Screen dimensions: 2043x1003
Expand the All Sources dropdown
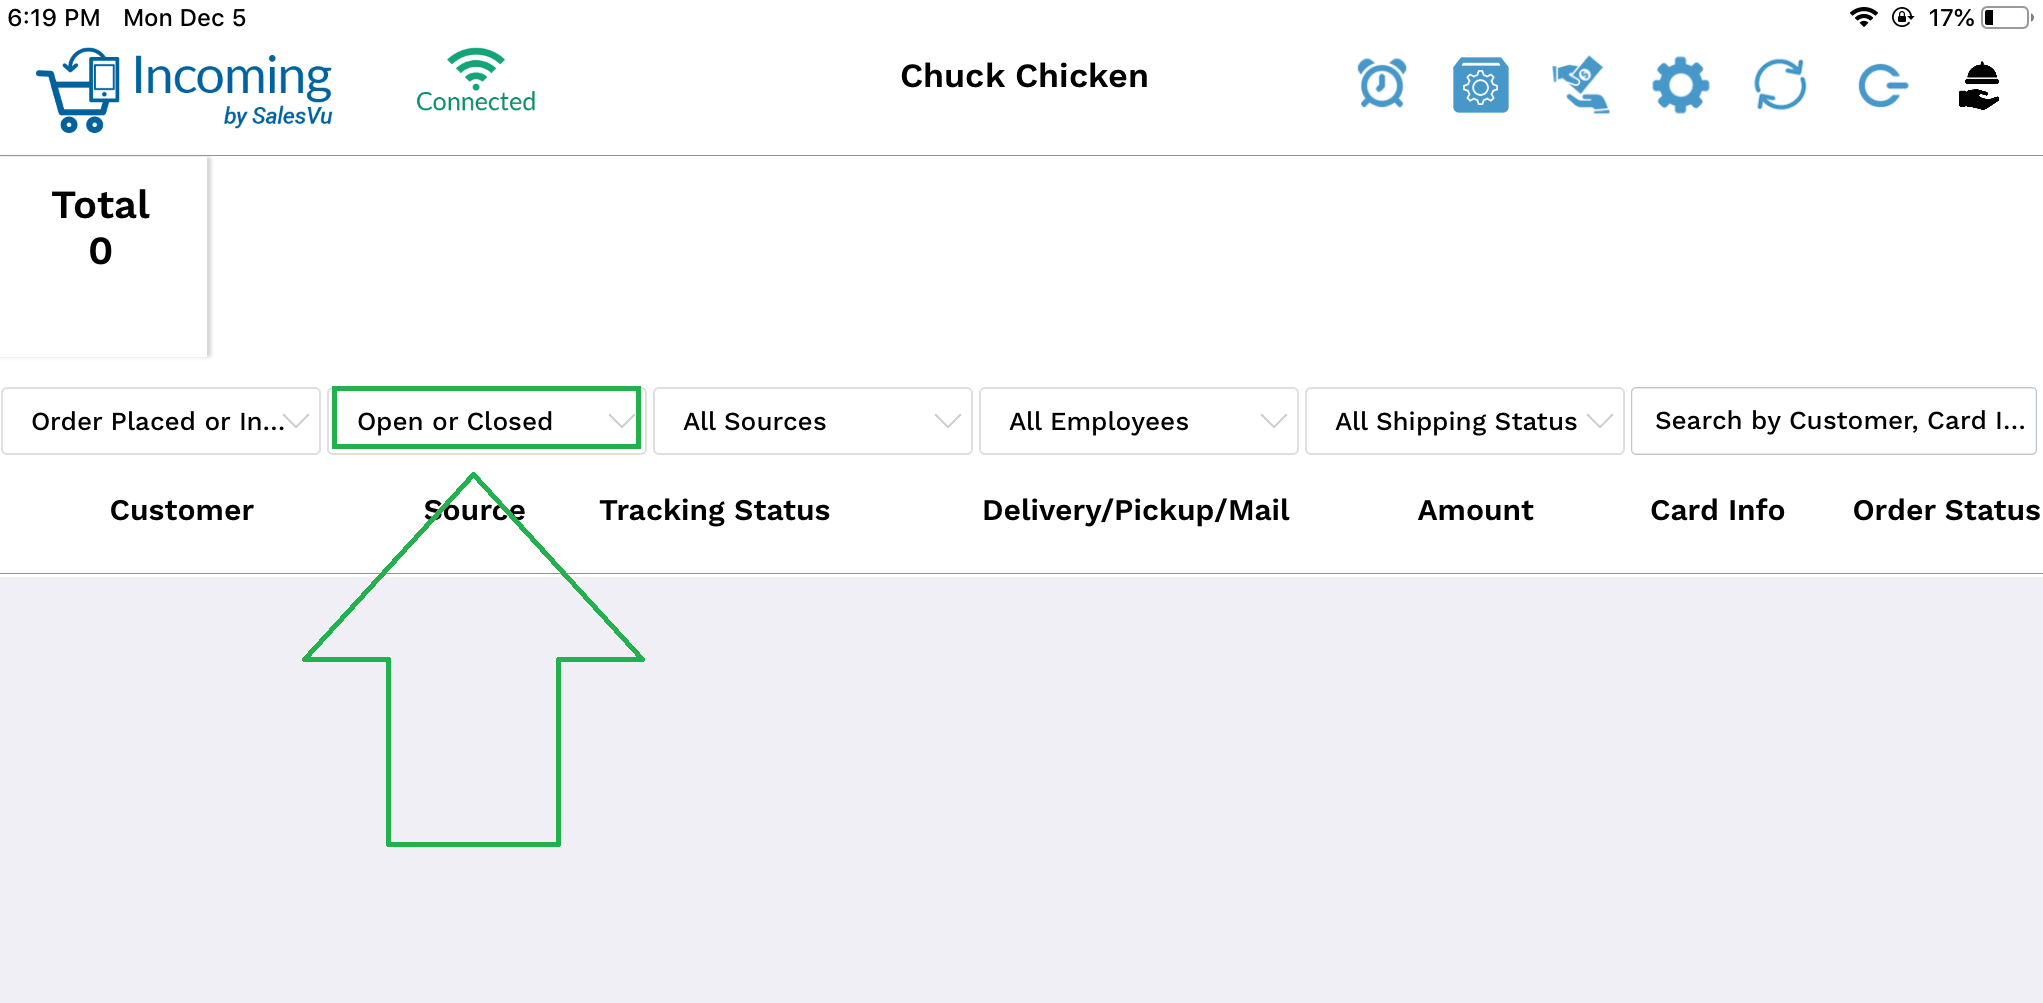pyautogui.click(x=813, y=421)
